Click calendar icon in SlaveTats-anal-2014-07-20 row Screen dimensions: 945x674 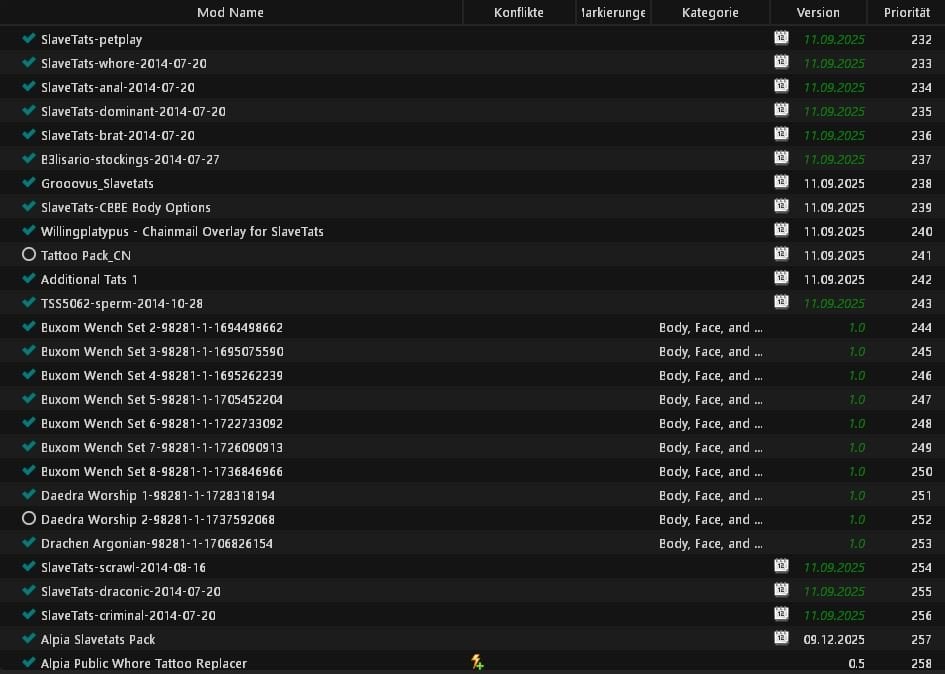781,86
